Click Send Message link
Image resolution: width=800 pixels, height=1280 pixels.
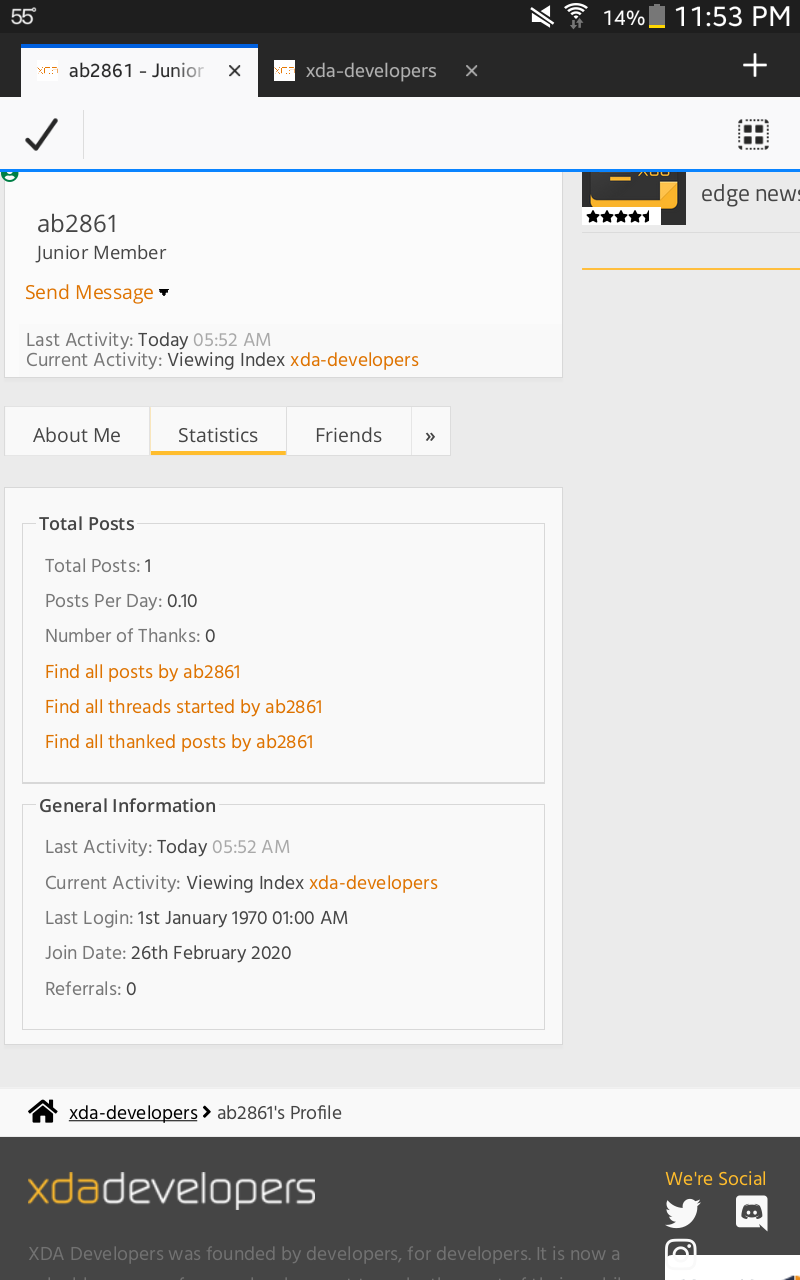89,292
